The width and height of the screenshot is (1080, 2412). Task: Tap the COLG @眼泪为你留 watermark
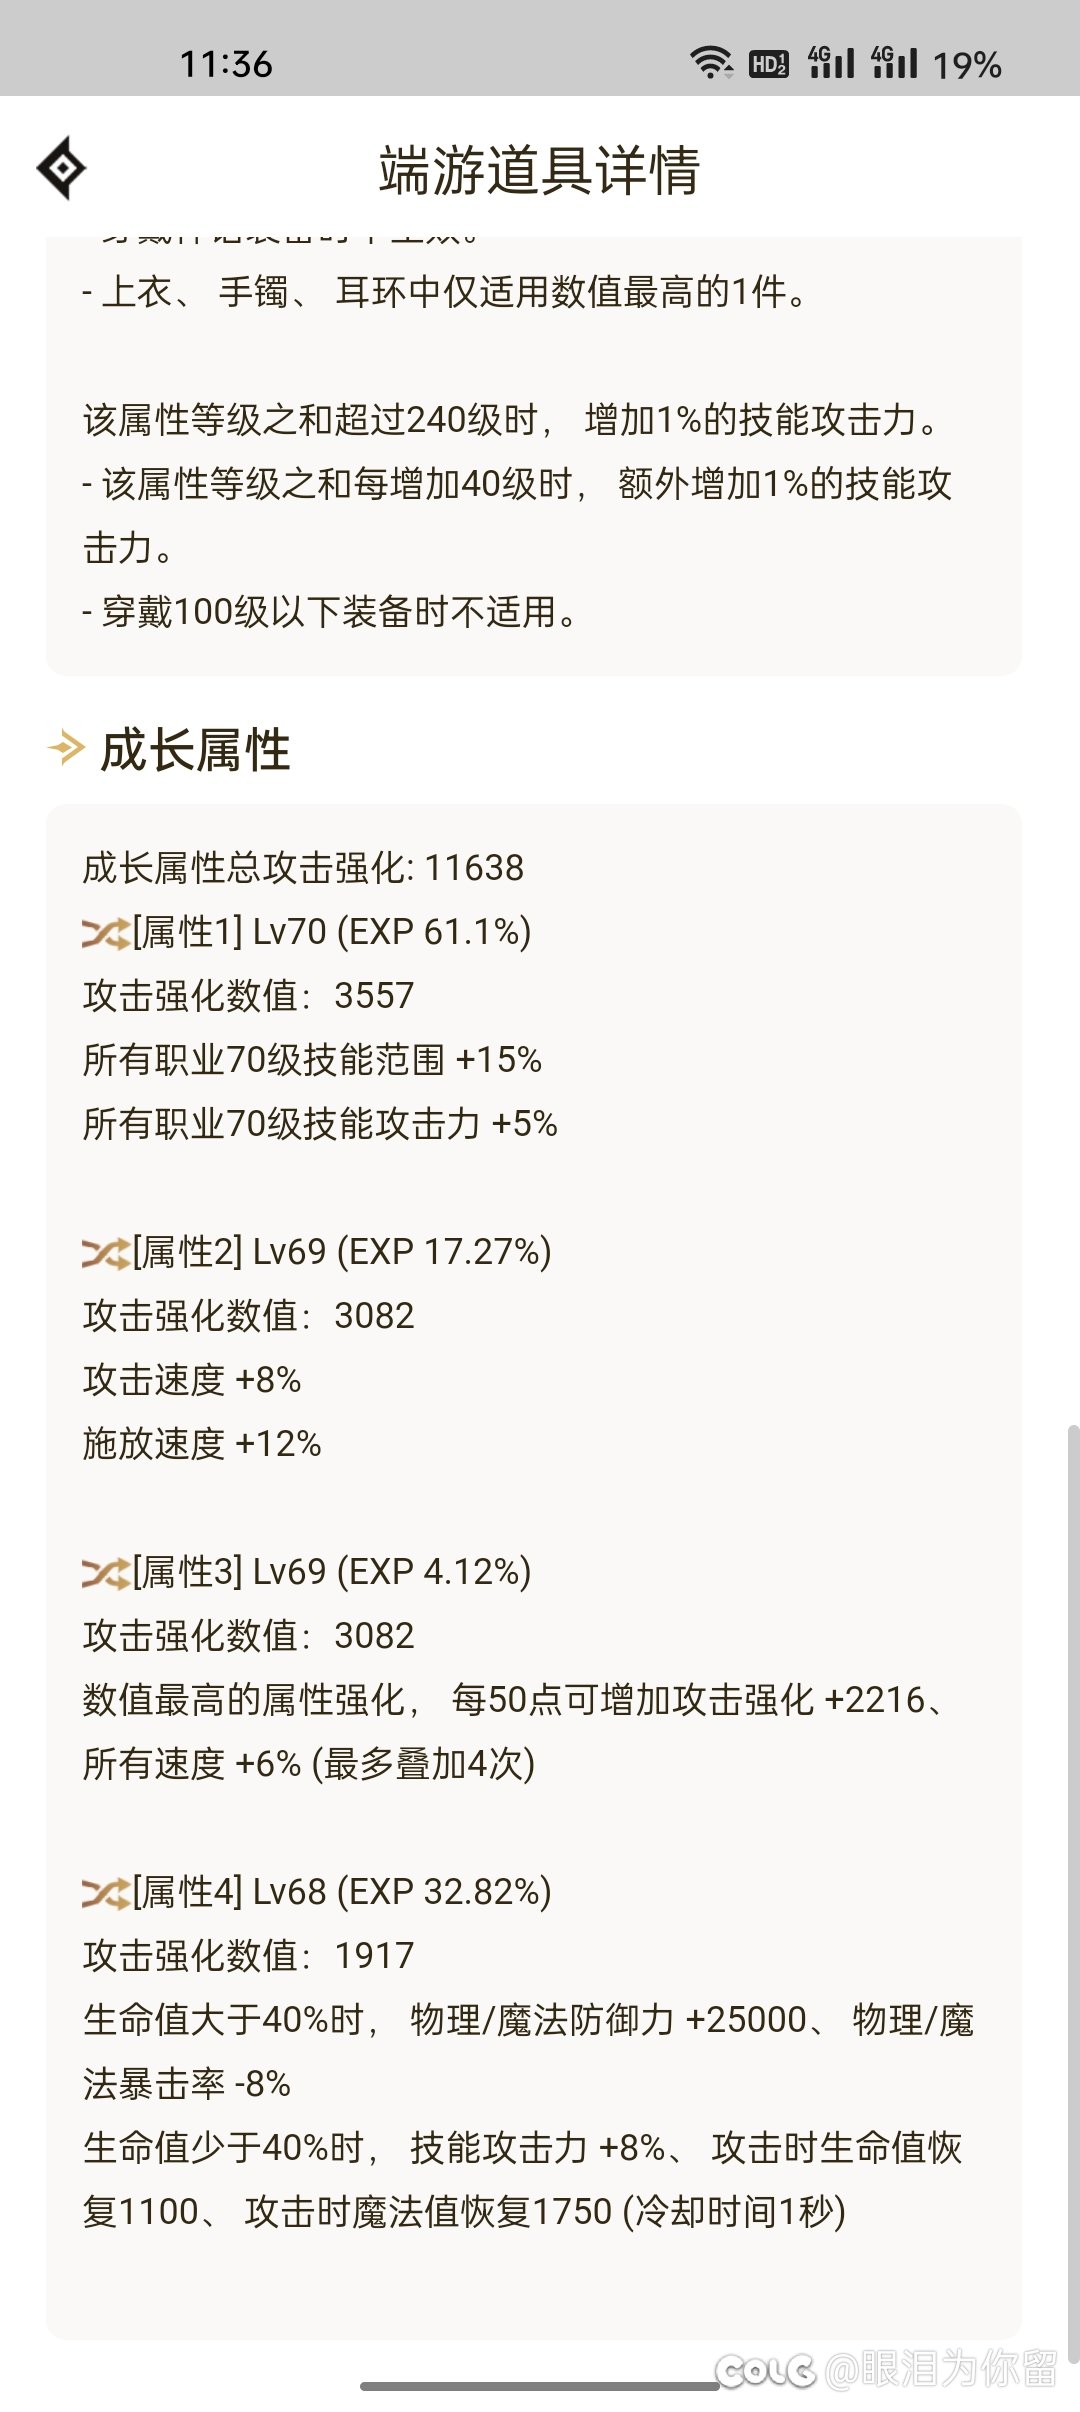click(886, 2368)
